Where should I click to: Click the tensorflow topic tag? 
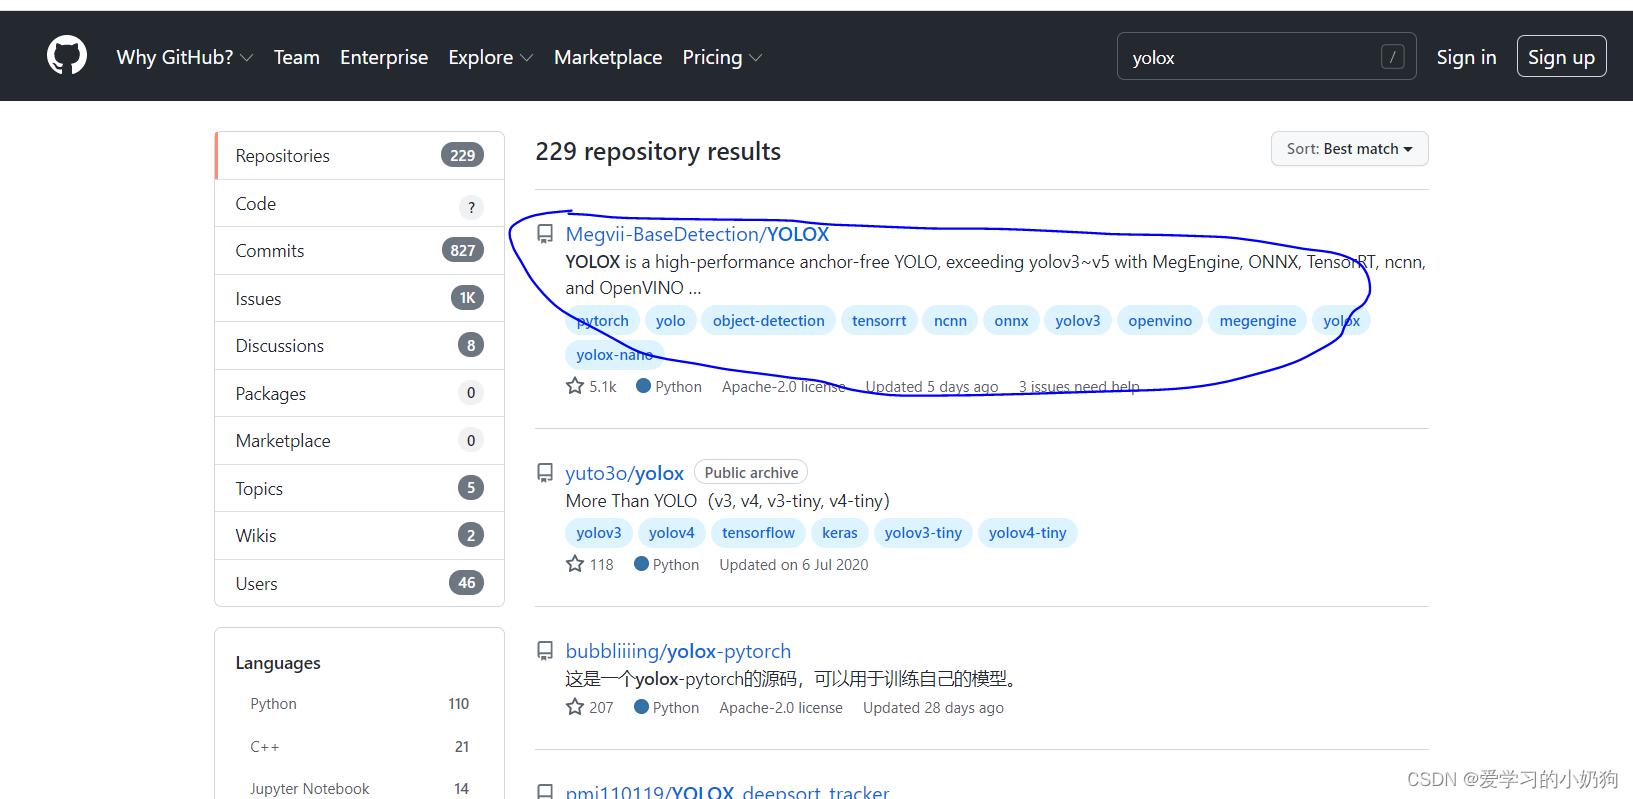click(758, 533)
